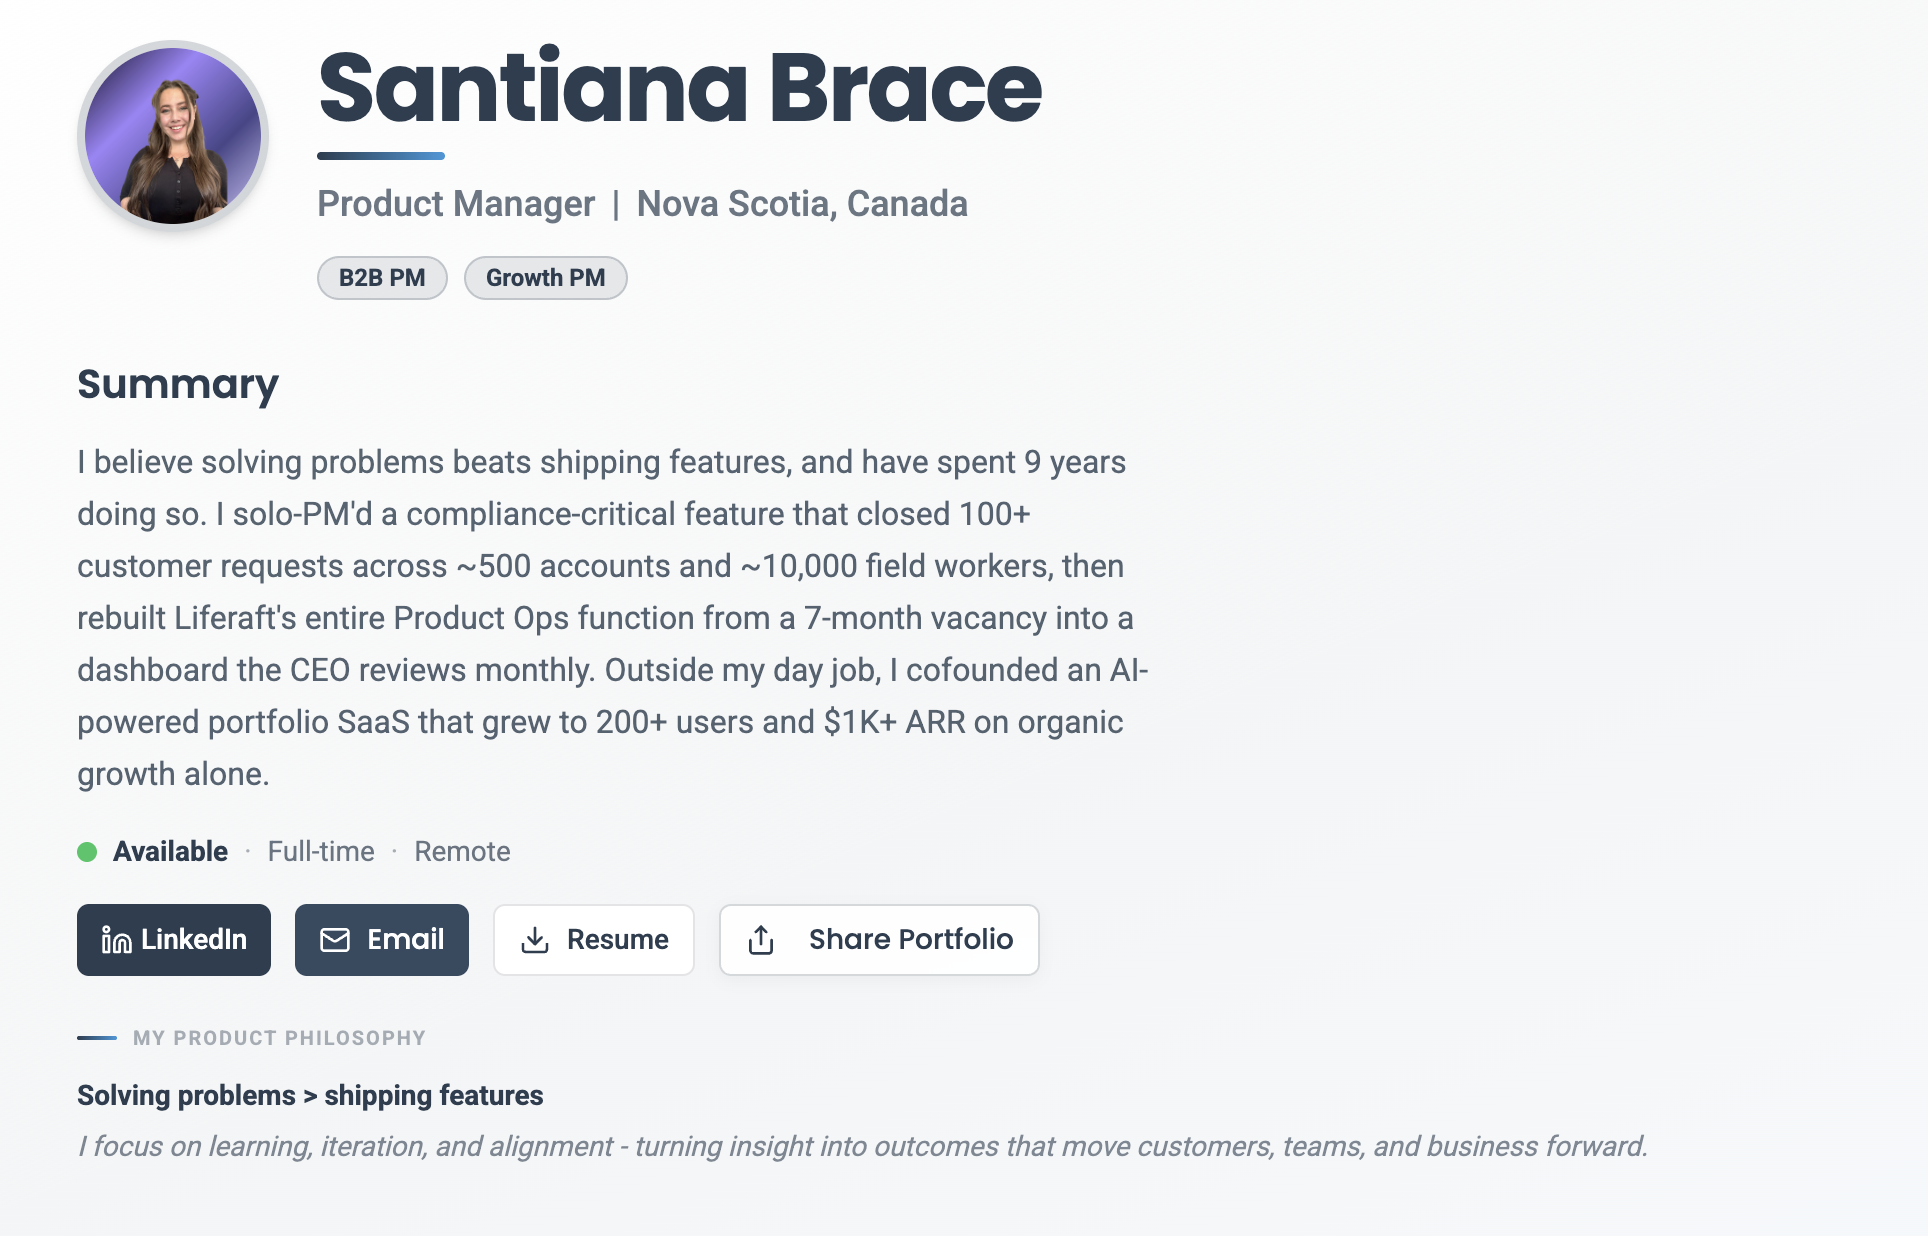Click the LinkedIn logo icon

click(116, 940)
